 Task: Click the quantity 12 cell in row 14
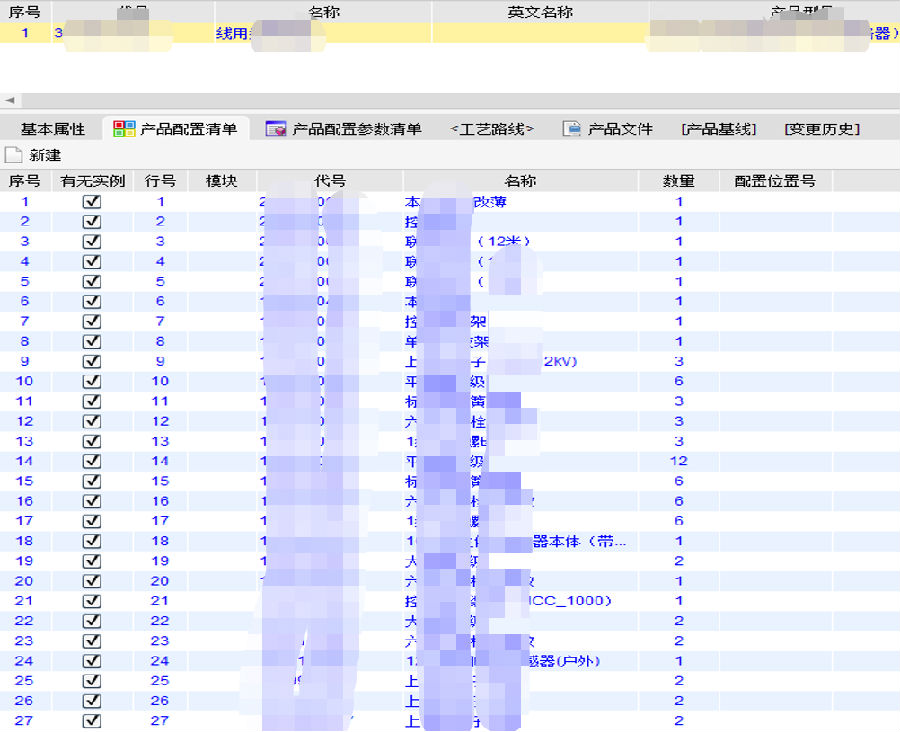click(x=679, y=461)
